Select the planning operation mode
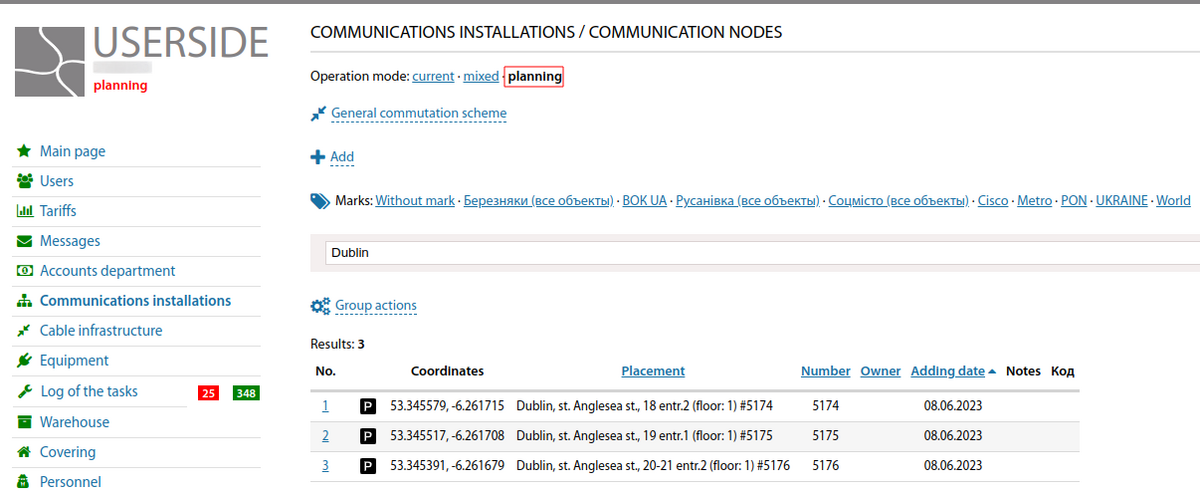 point(534,76)
